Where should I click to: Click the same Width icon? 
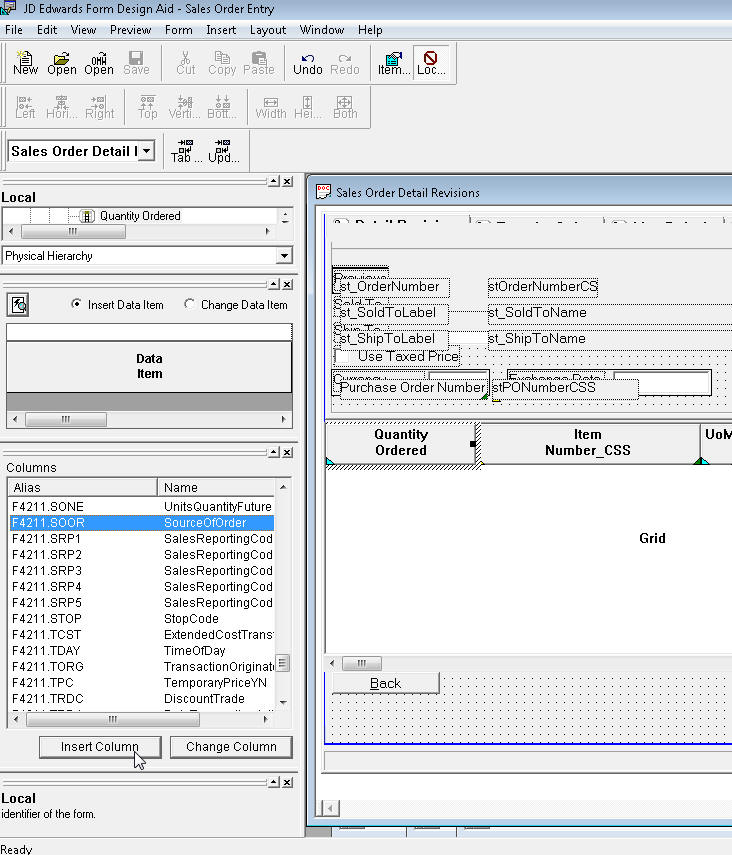pos(271,107)
